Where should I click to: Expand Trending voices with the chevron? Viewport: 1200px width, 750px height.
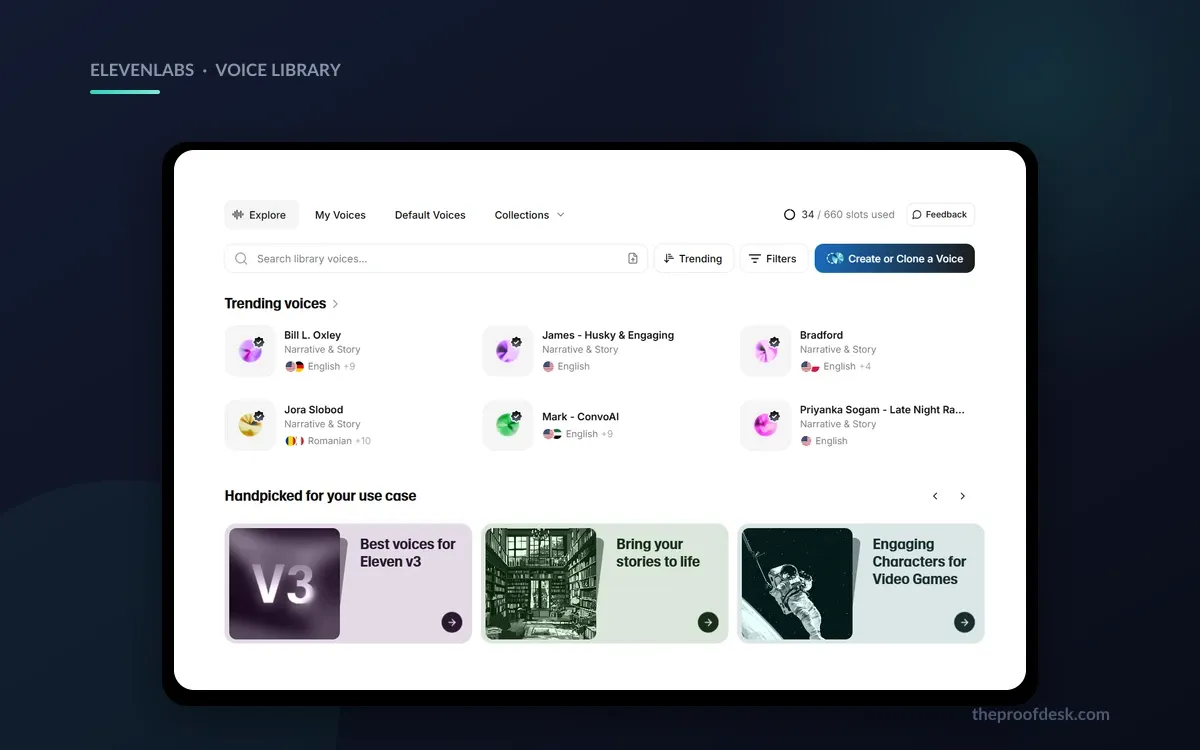pos(336,304)
